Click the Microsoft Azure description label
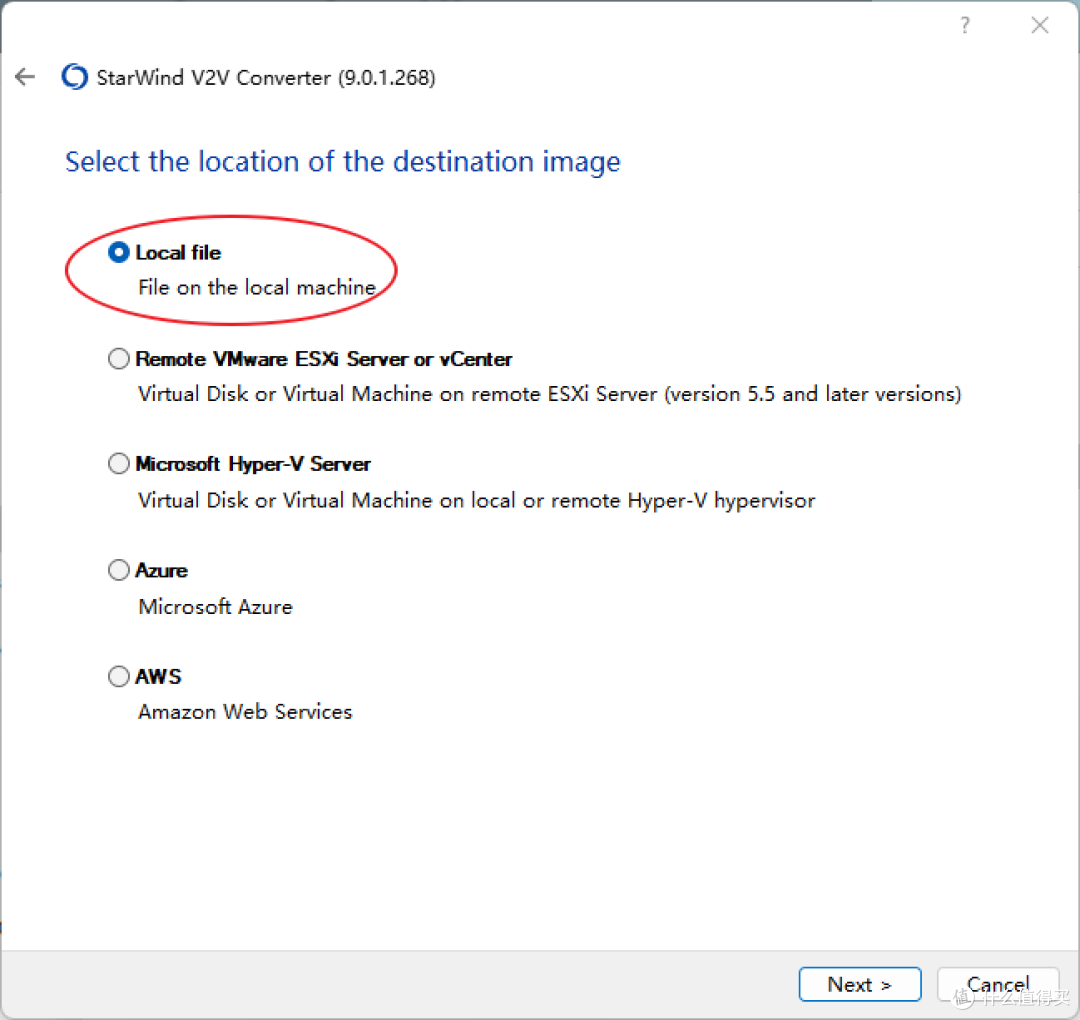 click(215, 606)
